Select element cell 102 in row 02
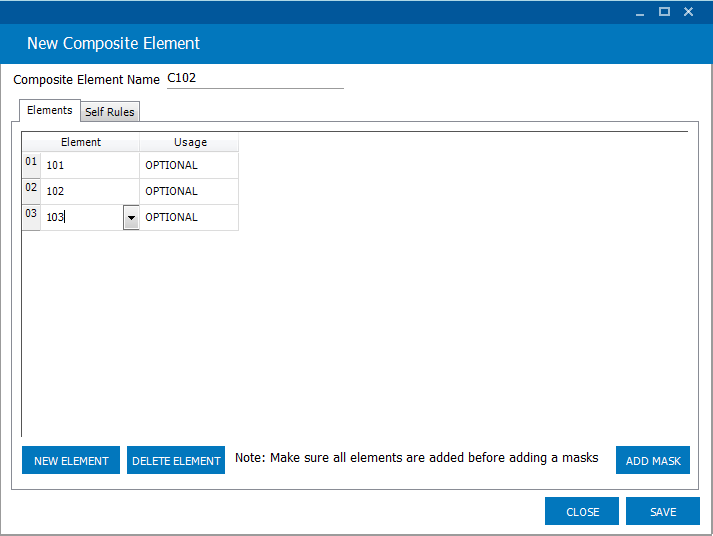Screen dimensions: 713x536 [90, 191]
